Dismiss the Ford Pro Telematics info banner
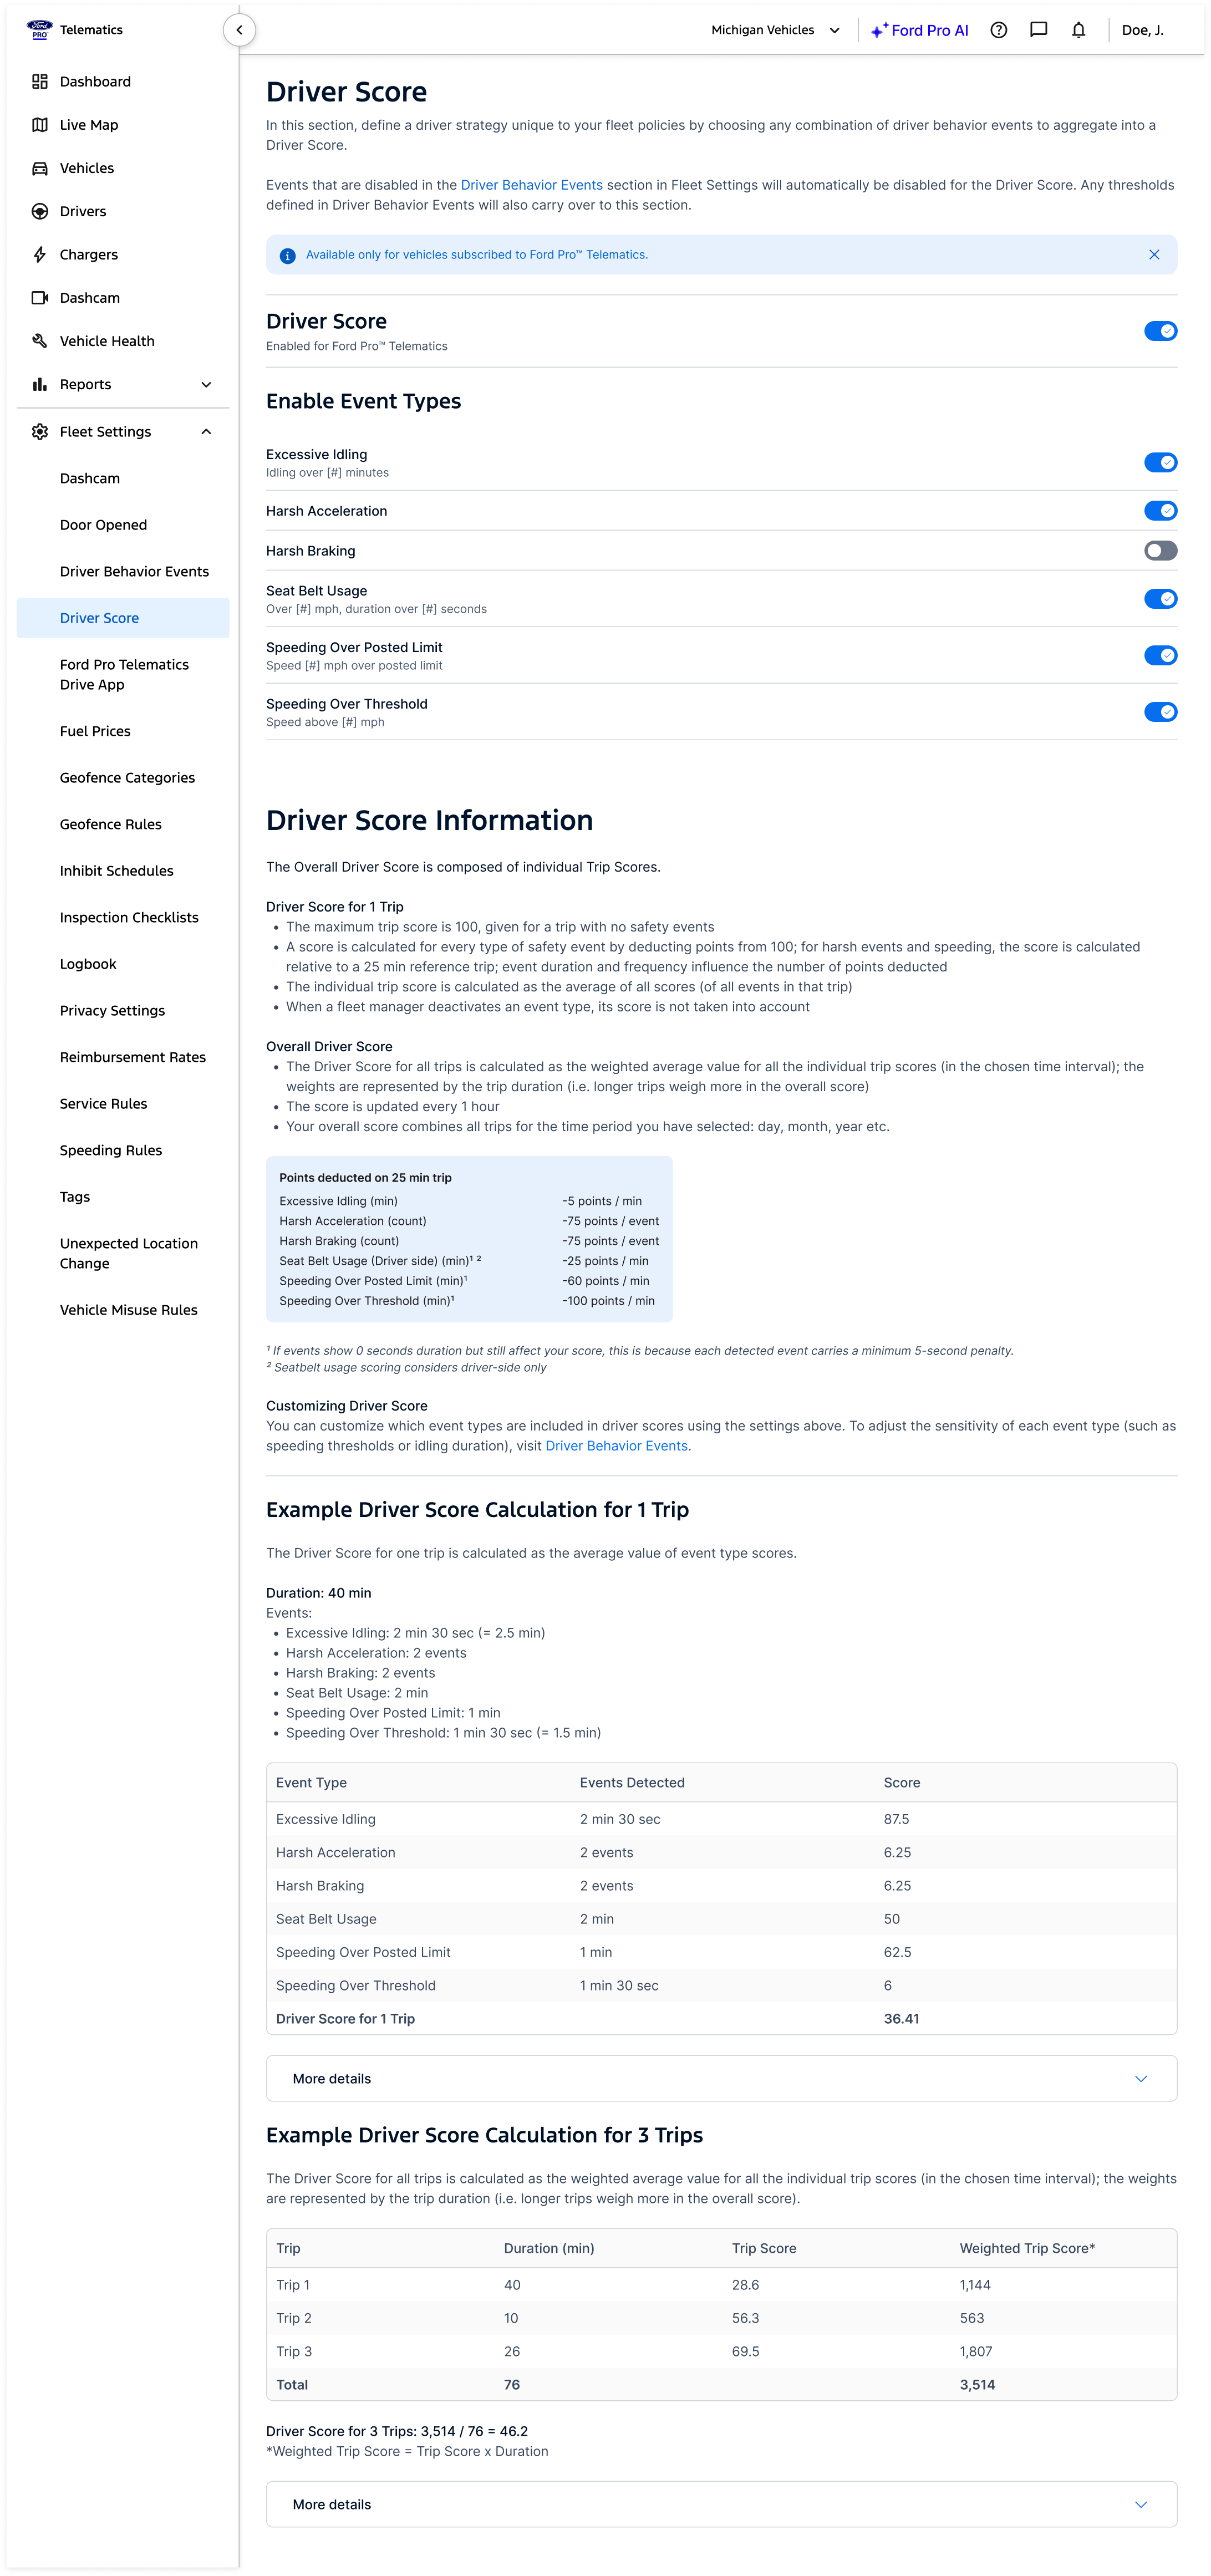The image size is (1211, 2576). click(1154, 255)
